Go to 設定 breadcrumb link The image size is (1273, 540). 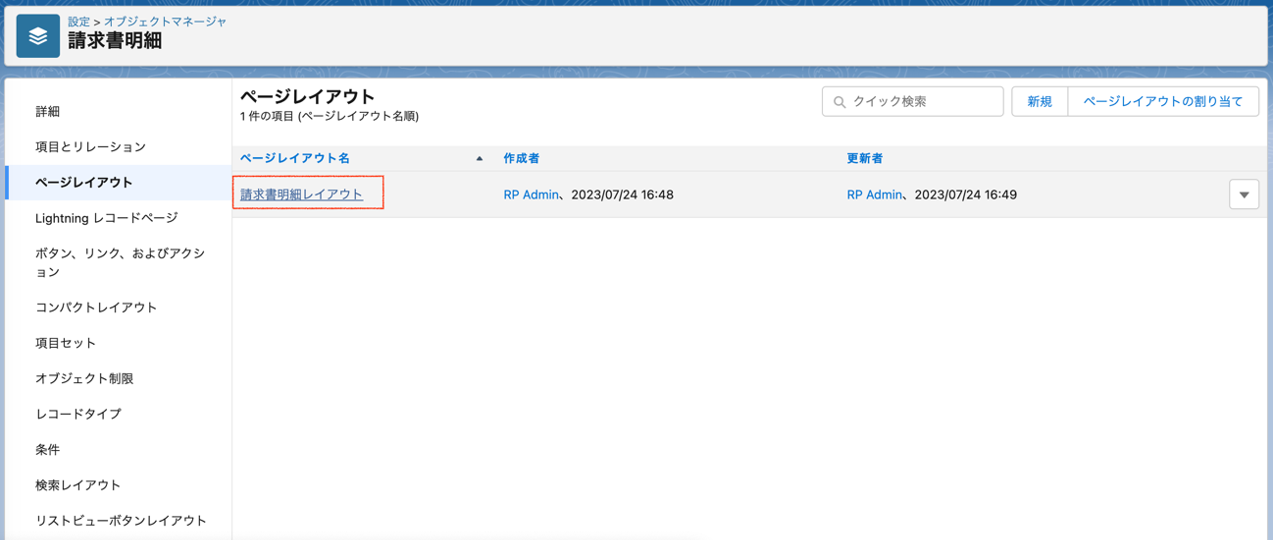point(79,21)
